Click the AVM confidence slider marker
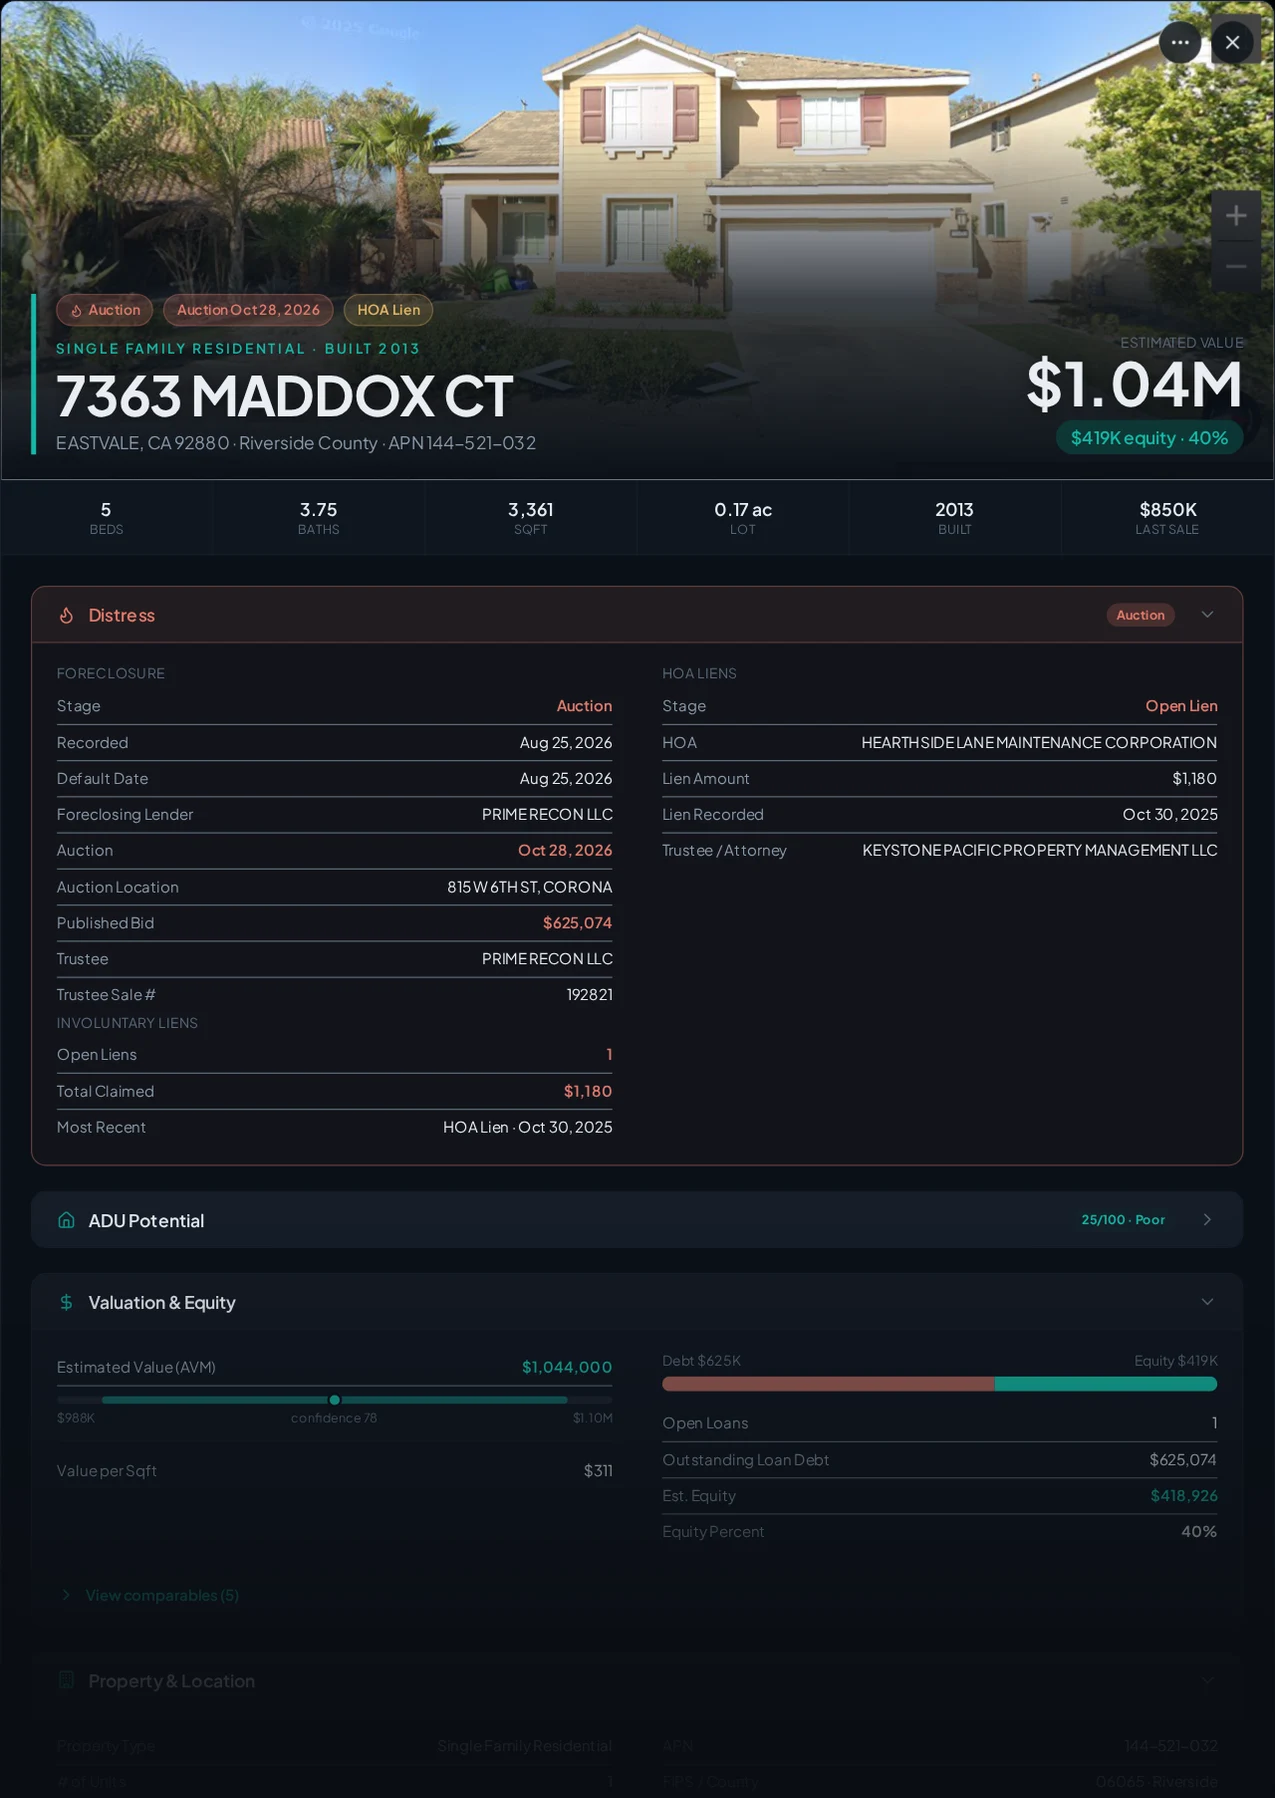 click(335, 1400)
